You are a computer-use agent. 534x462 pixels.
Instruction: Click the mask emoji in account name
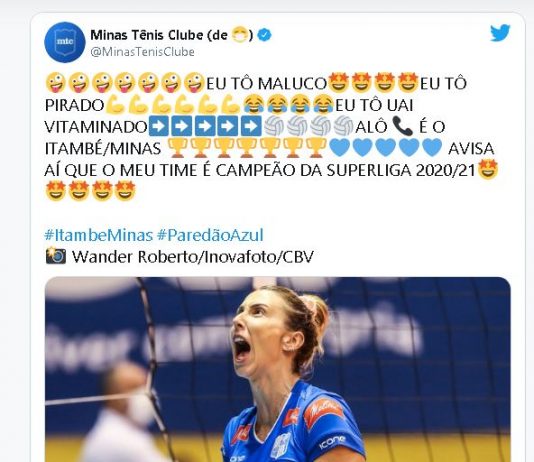tap(240, 35)
